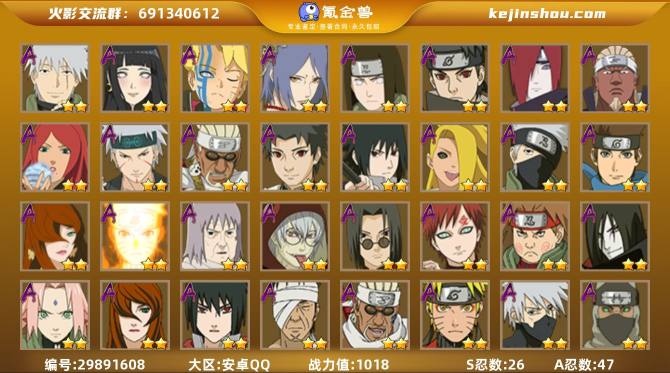Select the blonde Naruto portrait with headband

[x=455, y=315]
